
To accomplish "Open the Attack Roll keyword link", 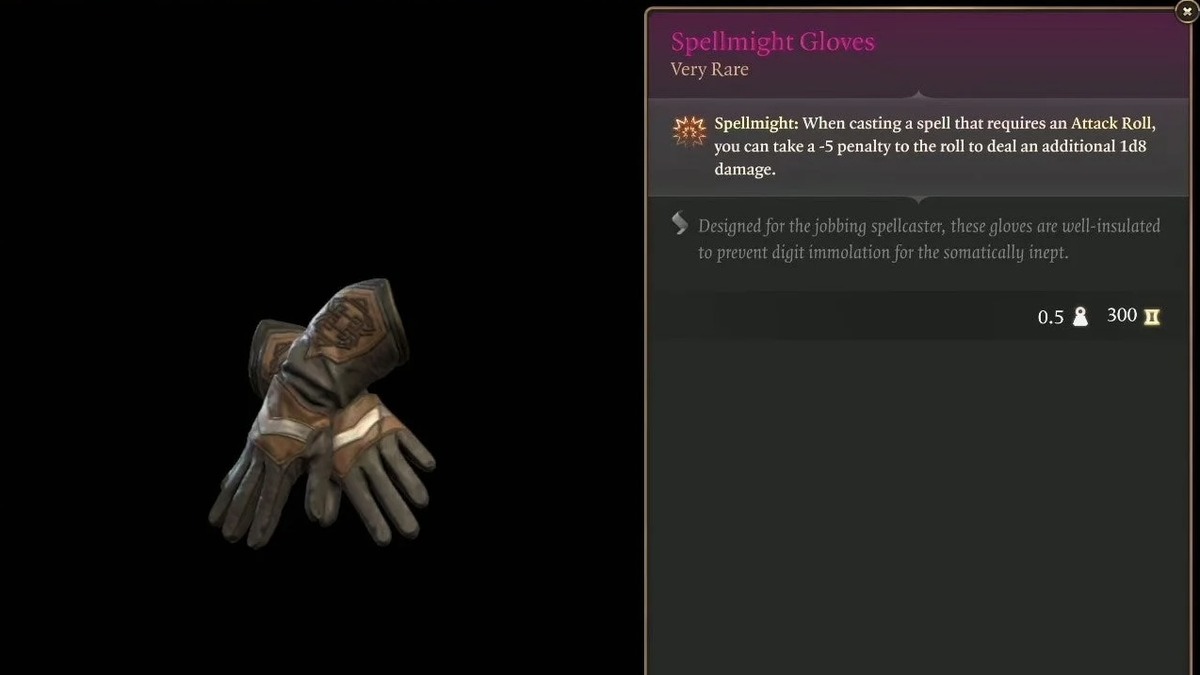I will coord(1113,124).
